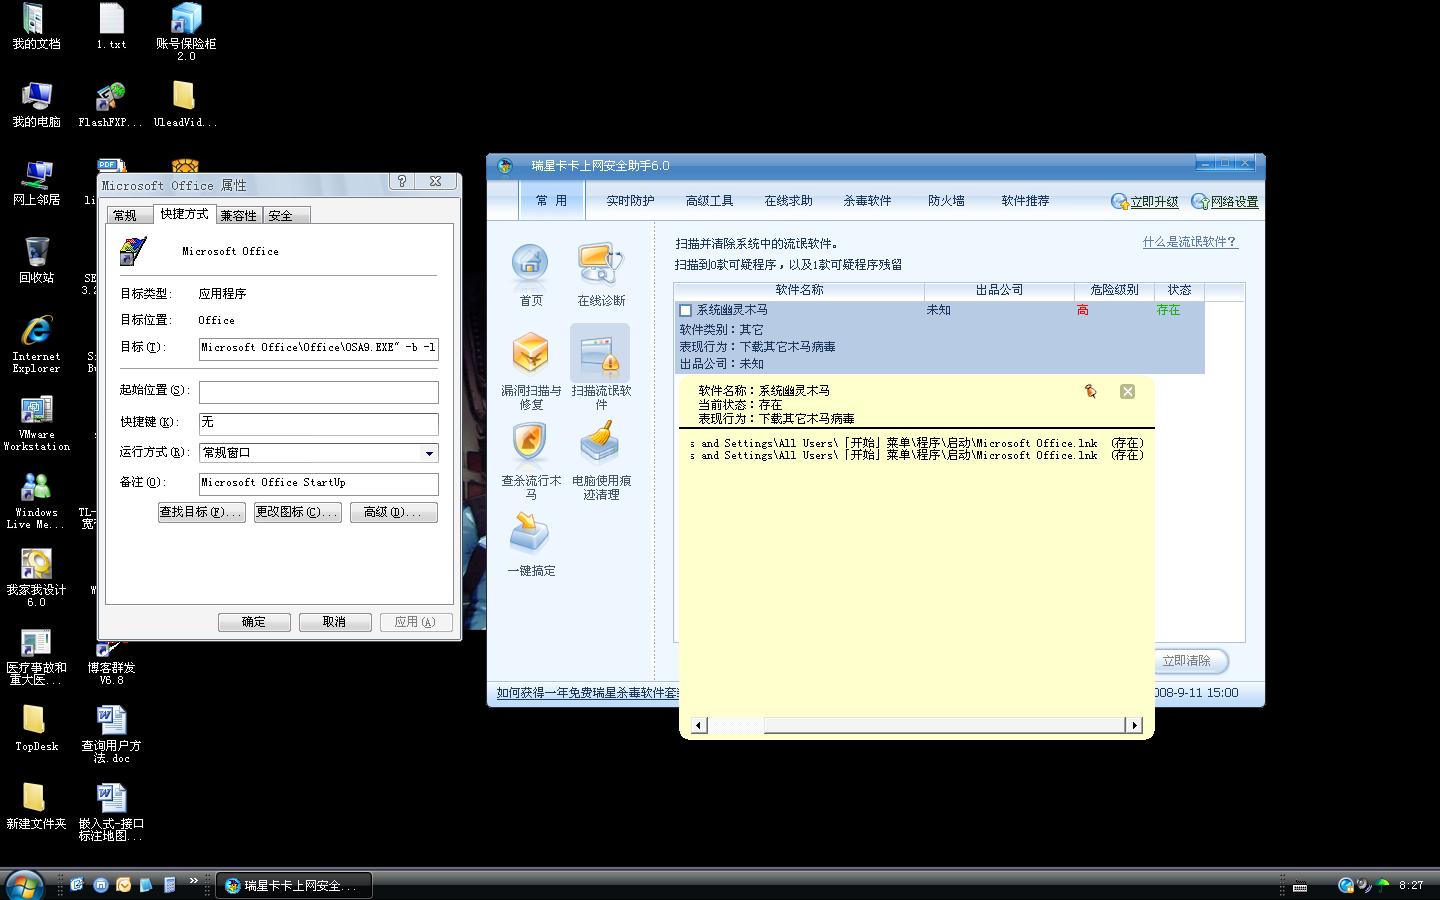Select the 医疗事故和重大医 desktop file
Image resolution: width=1440 pixels, height=900 pixels.
tap(36, 656)
